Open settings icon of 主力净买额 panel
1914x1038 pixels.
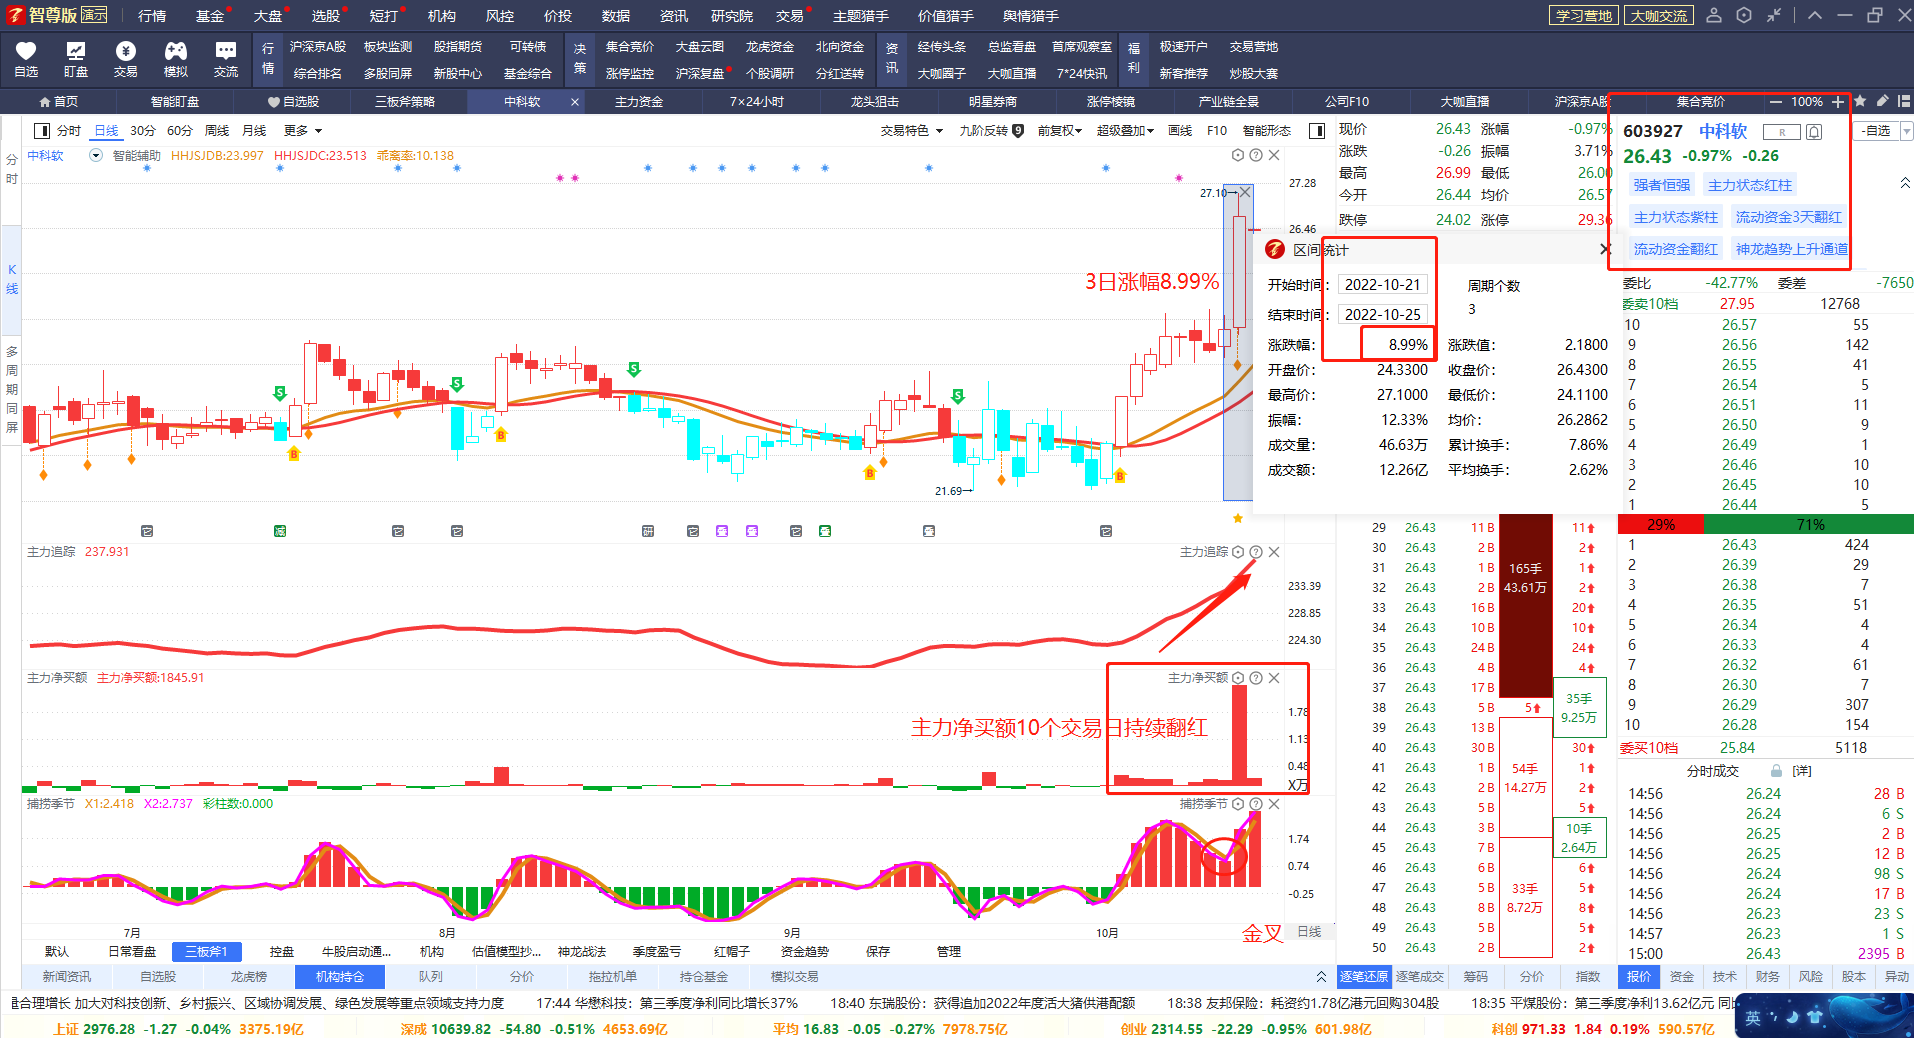1238,678
